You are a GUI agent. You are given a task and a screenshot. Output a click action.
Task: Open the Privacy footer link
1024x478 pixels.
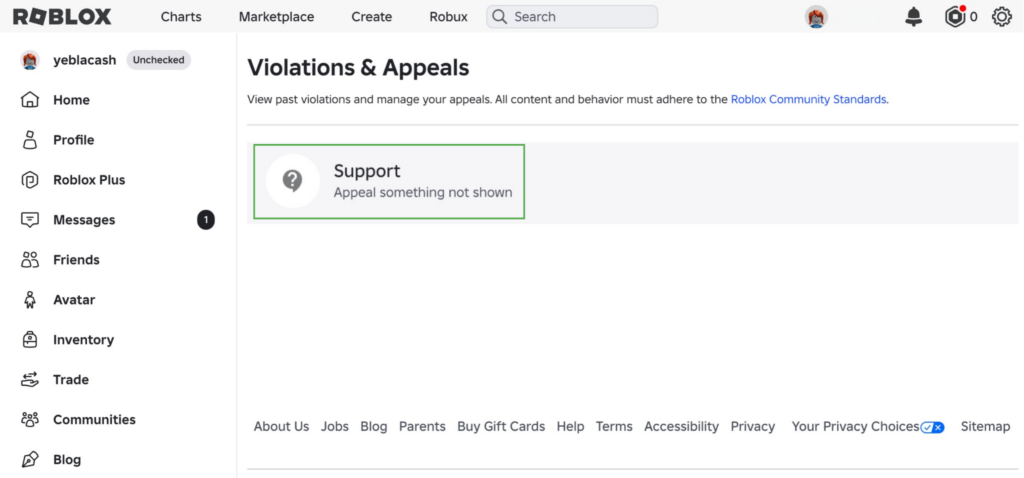point(753,426)
